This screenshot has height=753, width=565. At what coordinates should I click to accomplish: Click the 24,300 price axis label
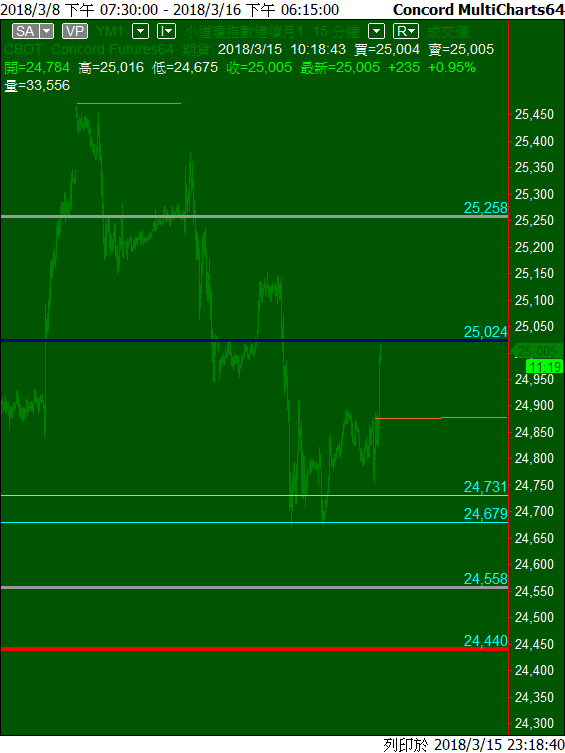point(534,723)
